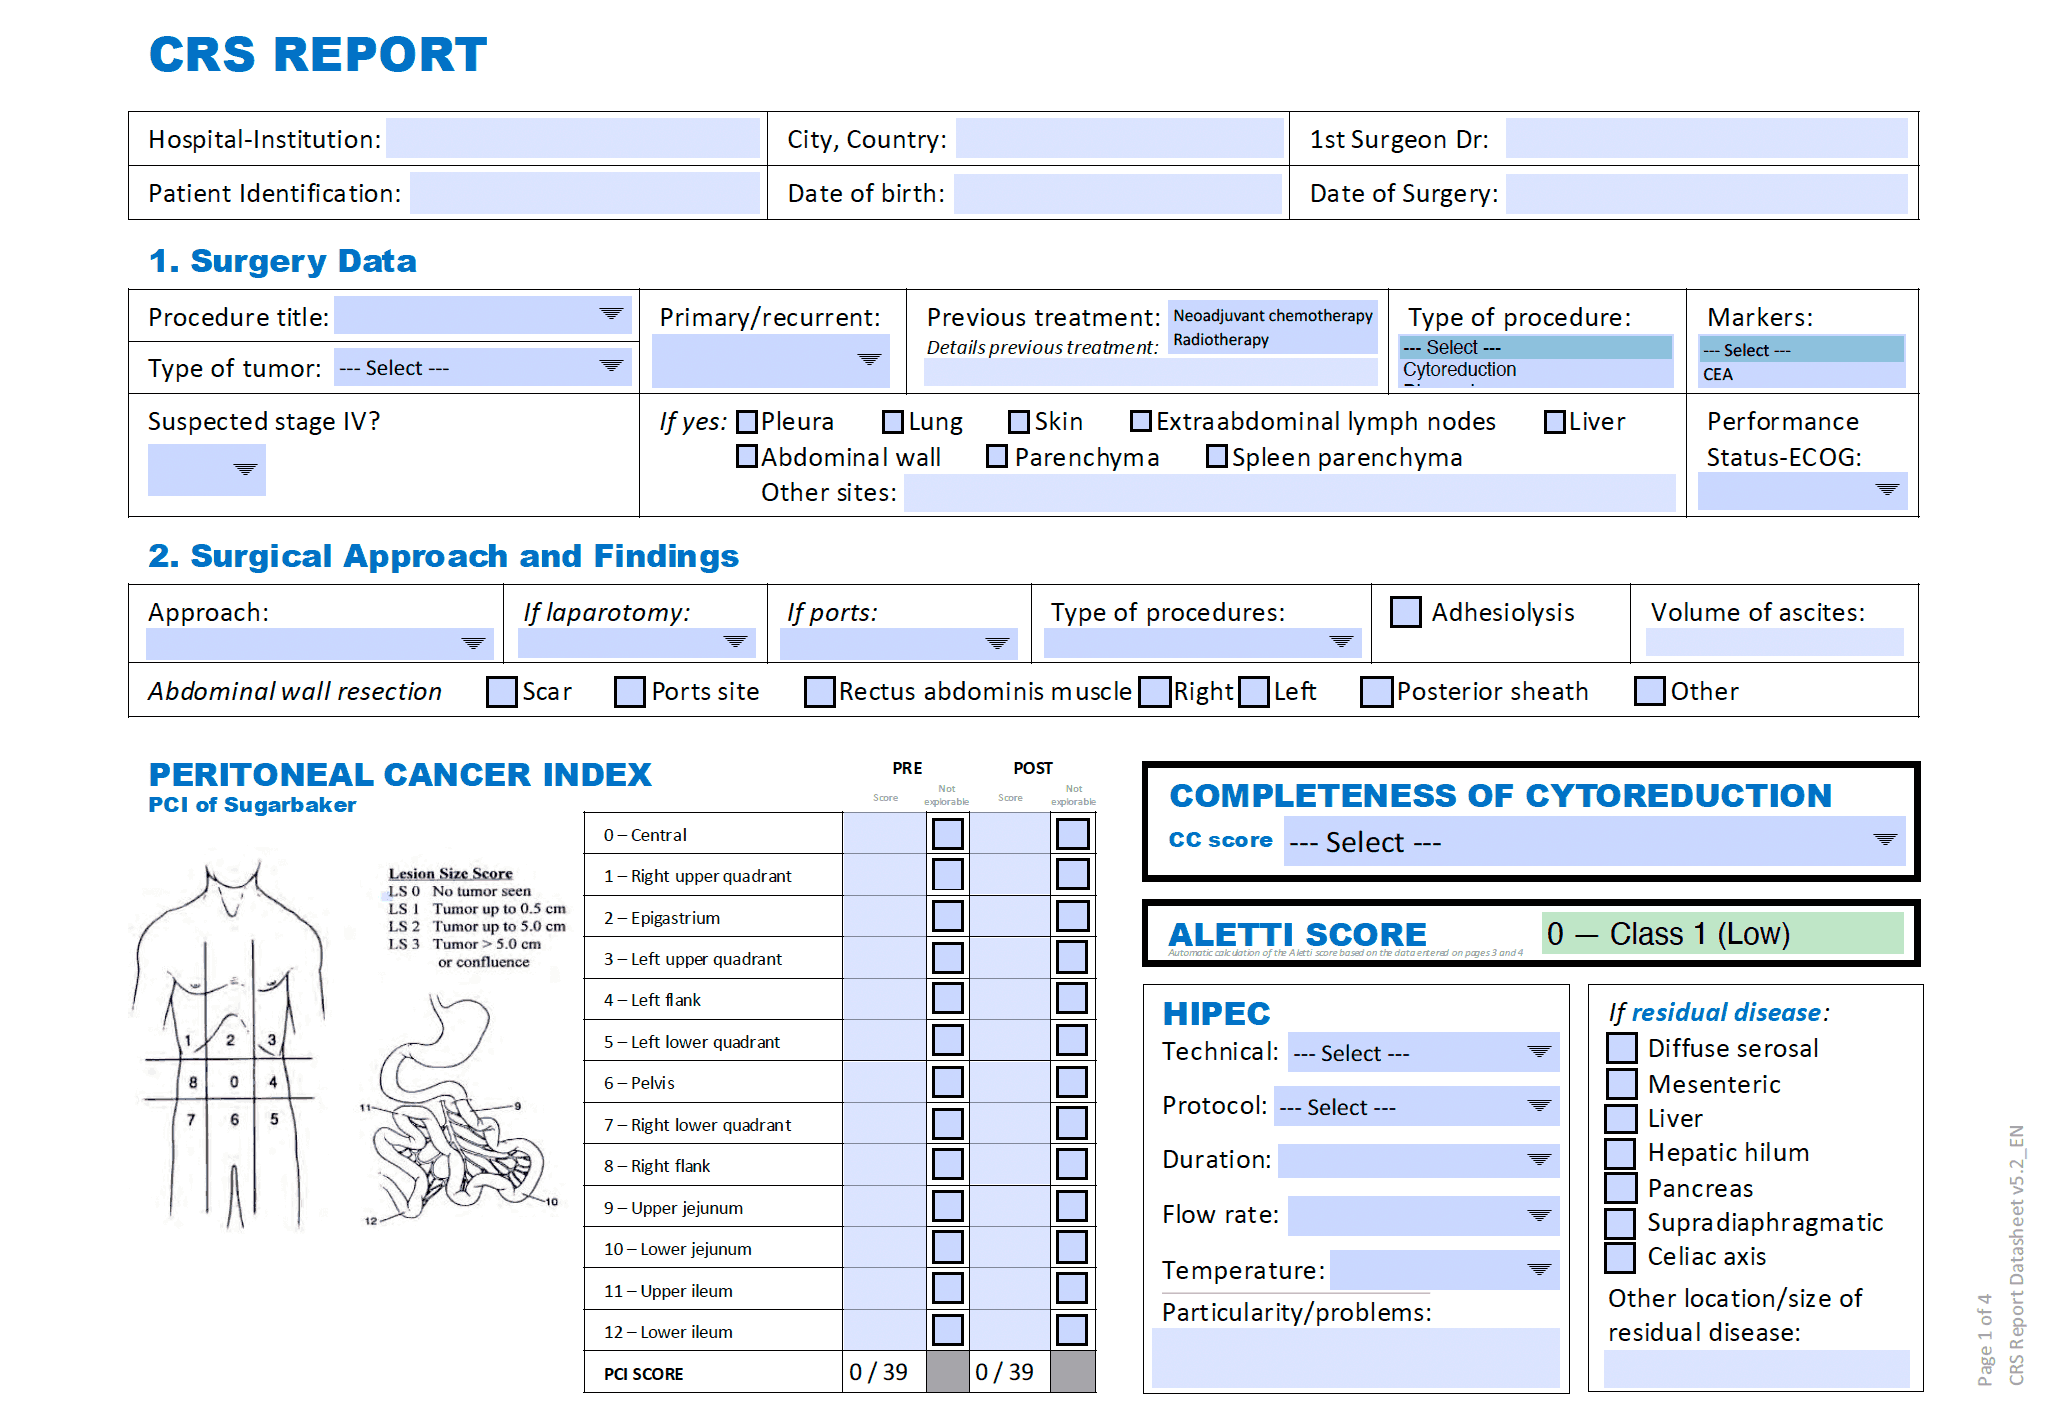
Task: Click the Aletti score result field
Action: [x=1723, y=933]
